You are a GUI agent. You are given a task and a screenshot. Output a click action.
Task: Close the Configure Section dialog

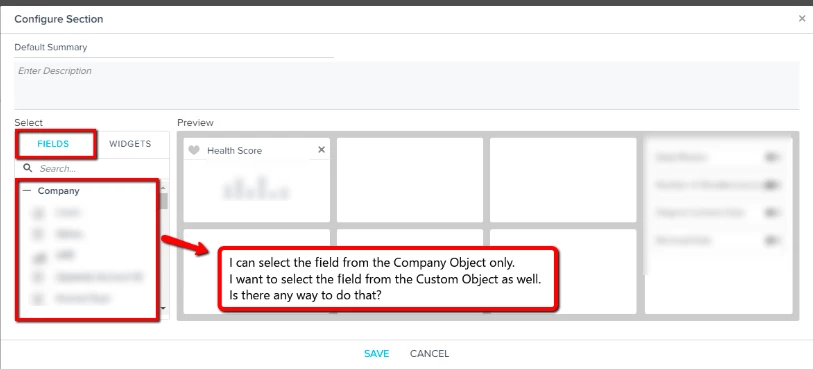click(802, 19)
